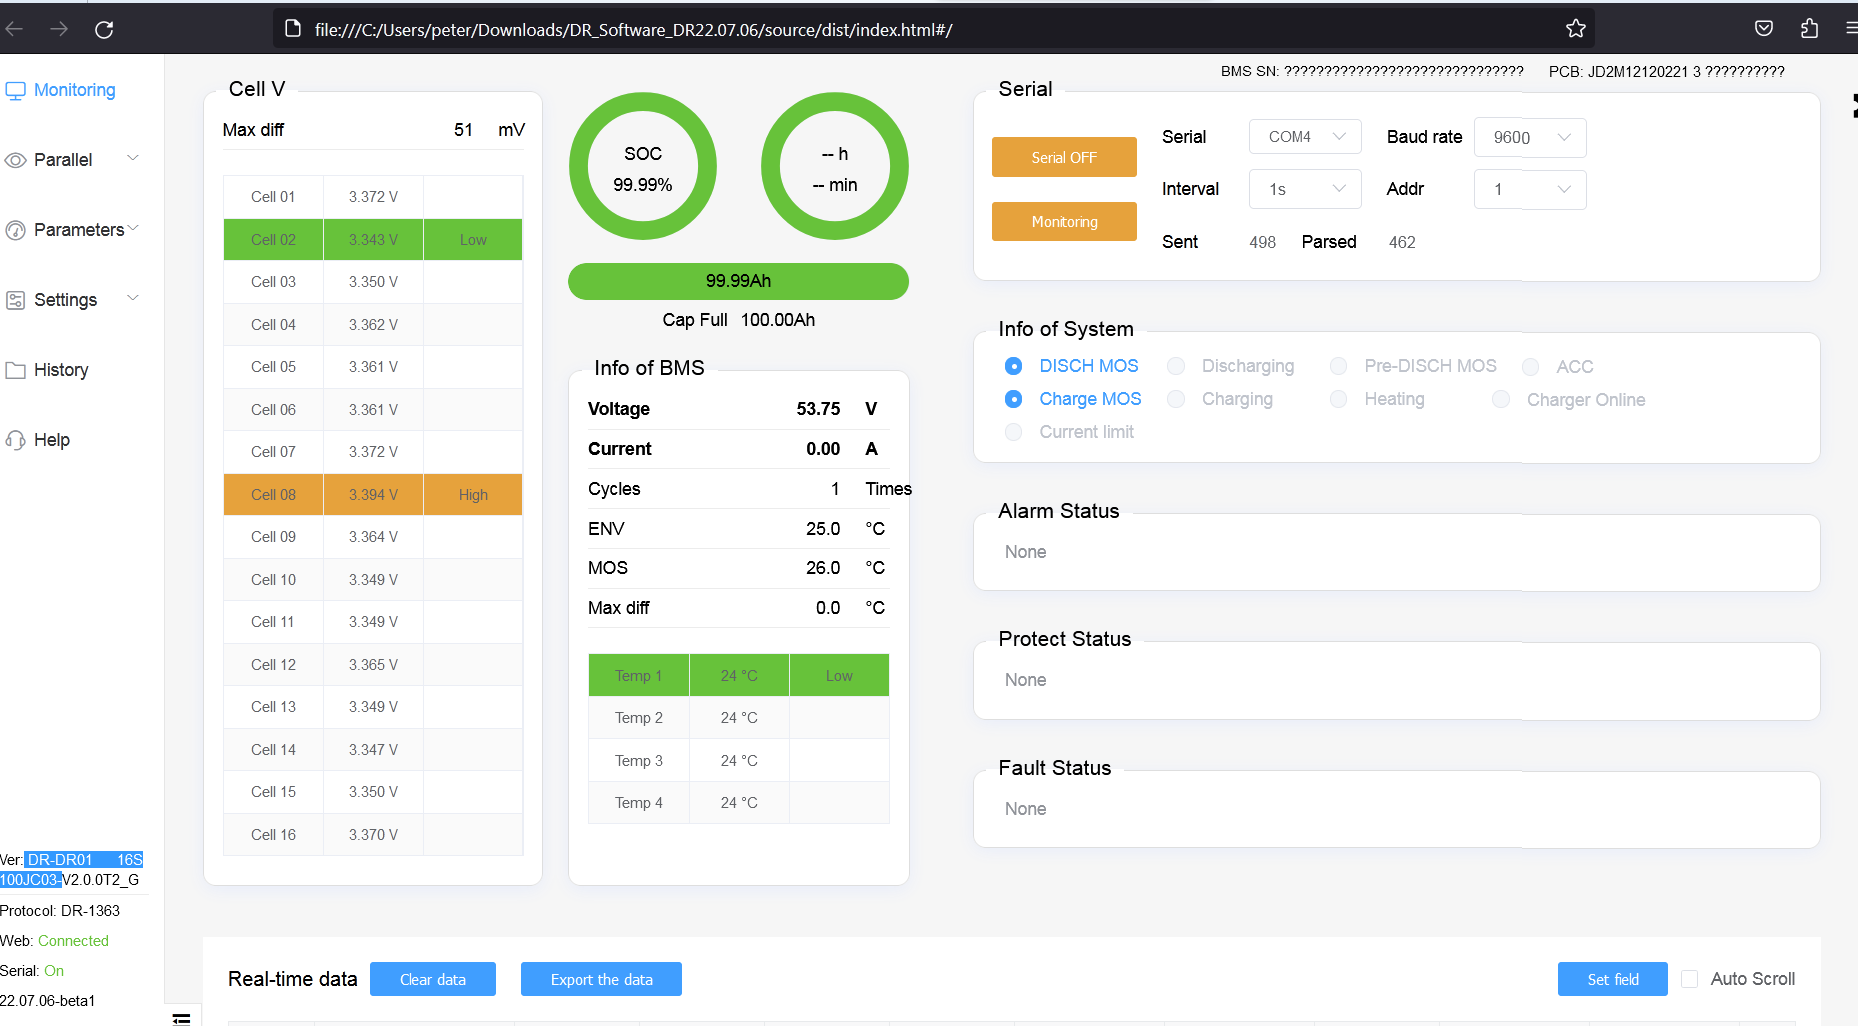Click the Parsed count 462
The image size is (1858, 1026).
1402,242
